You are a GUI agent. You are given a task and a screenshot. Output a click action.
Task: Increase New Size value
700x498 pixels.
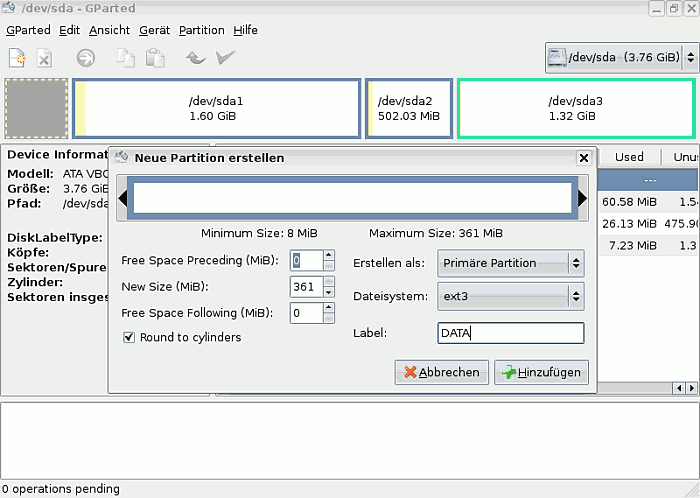coord(329,281)
